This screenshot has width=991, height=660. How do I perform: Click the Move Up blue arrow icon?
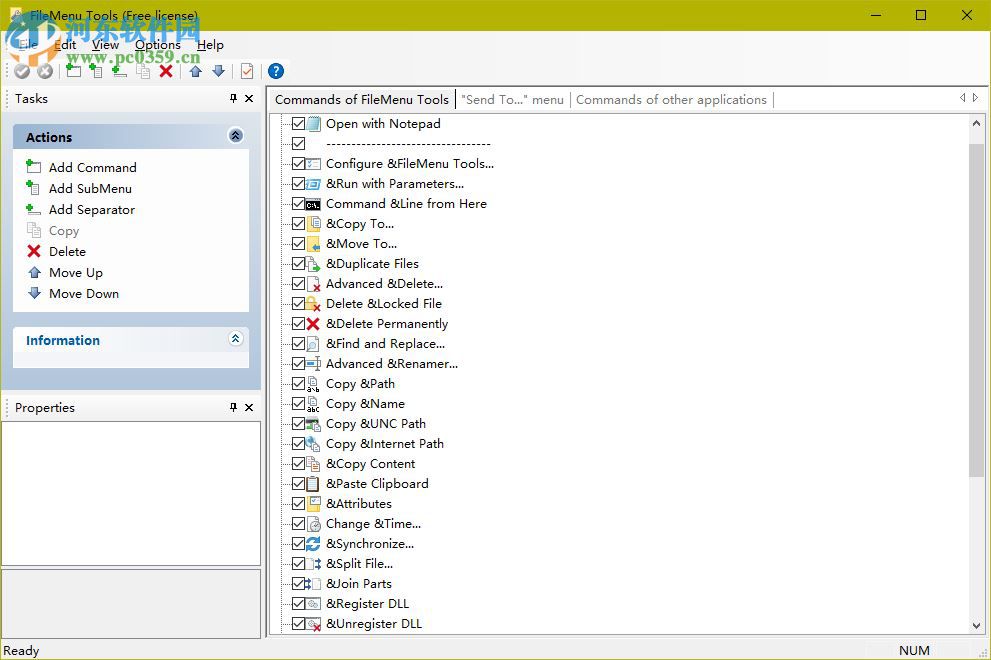coord(195,71)
